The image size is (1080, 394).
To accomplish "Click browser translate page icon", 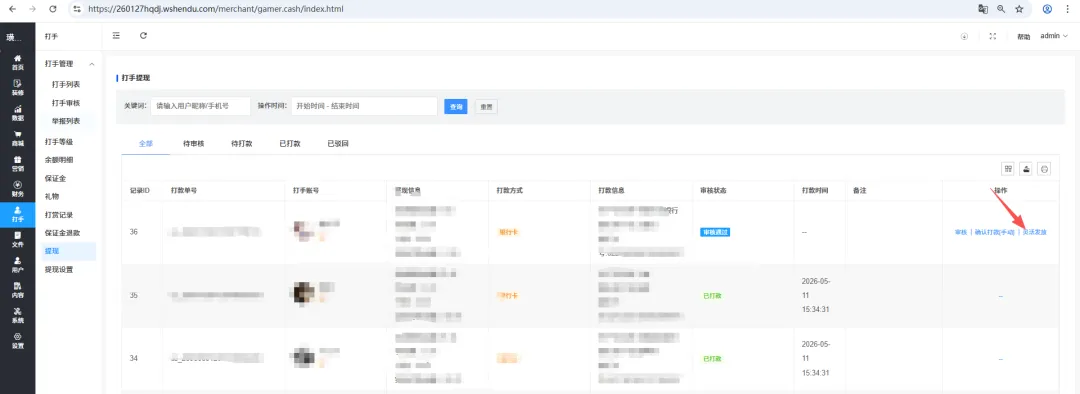I will click(983, 9).
